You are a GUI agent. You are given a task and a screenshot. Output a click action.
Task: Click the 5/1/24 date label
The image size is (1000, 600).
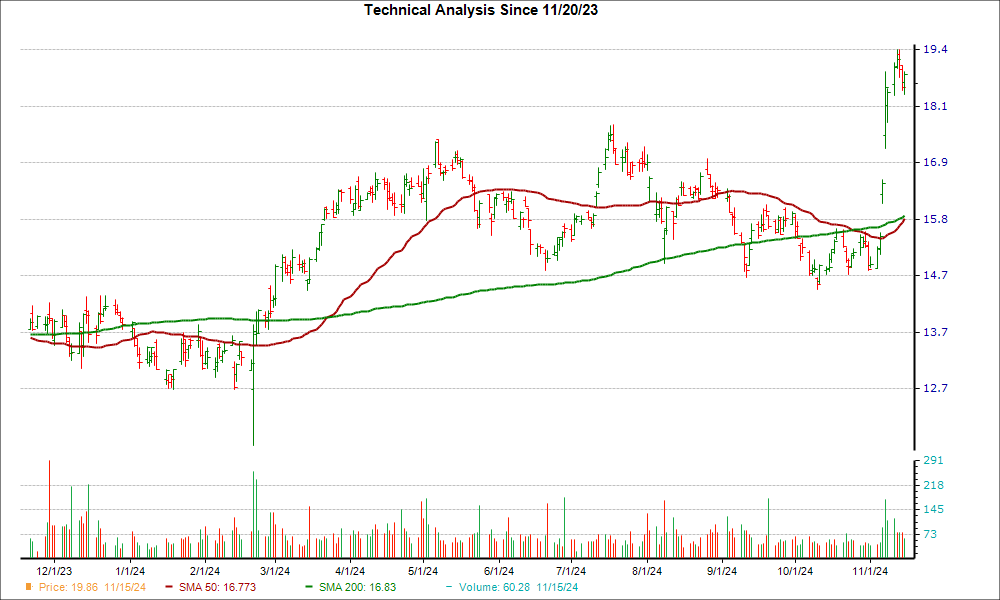coord(423,571)
